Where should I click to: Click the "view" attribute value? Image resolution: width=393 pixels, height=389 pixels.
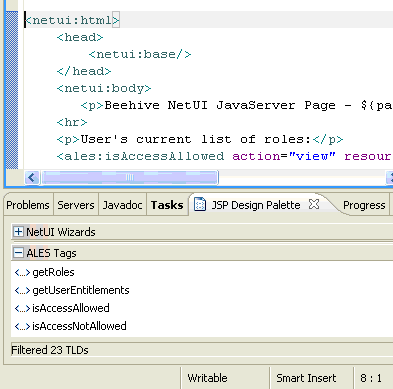coord(312,156)
